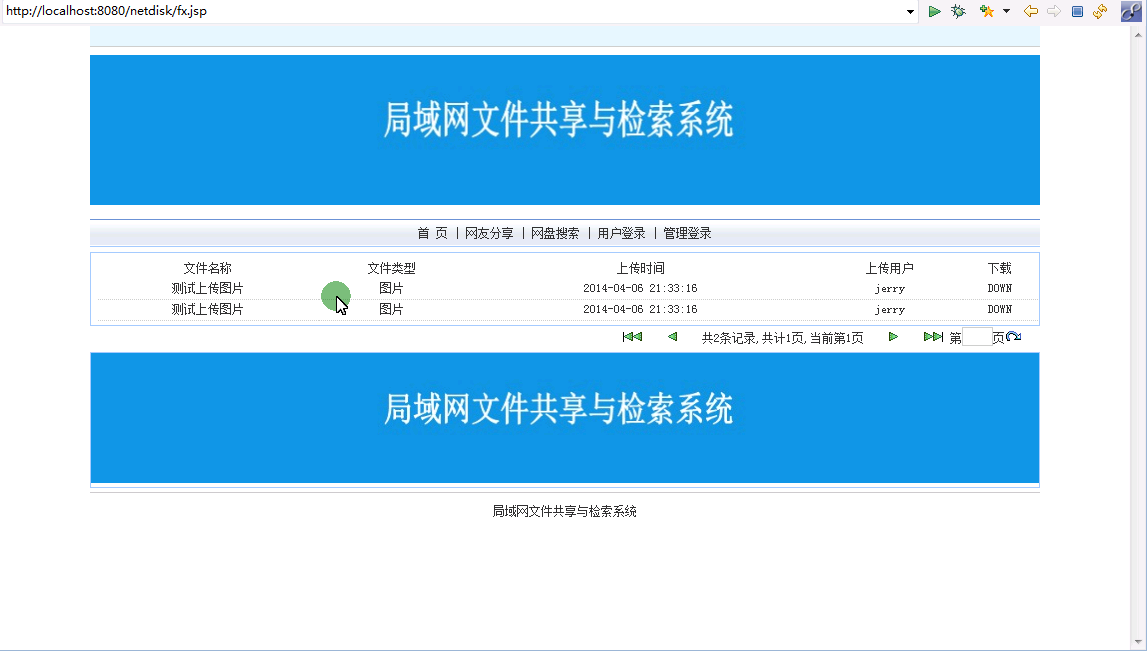Click the URL address bar
1147x651 pixels.
point(454,11)
